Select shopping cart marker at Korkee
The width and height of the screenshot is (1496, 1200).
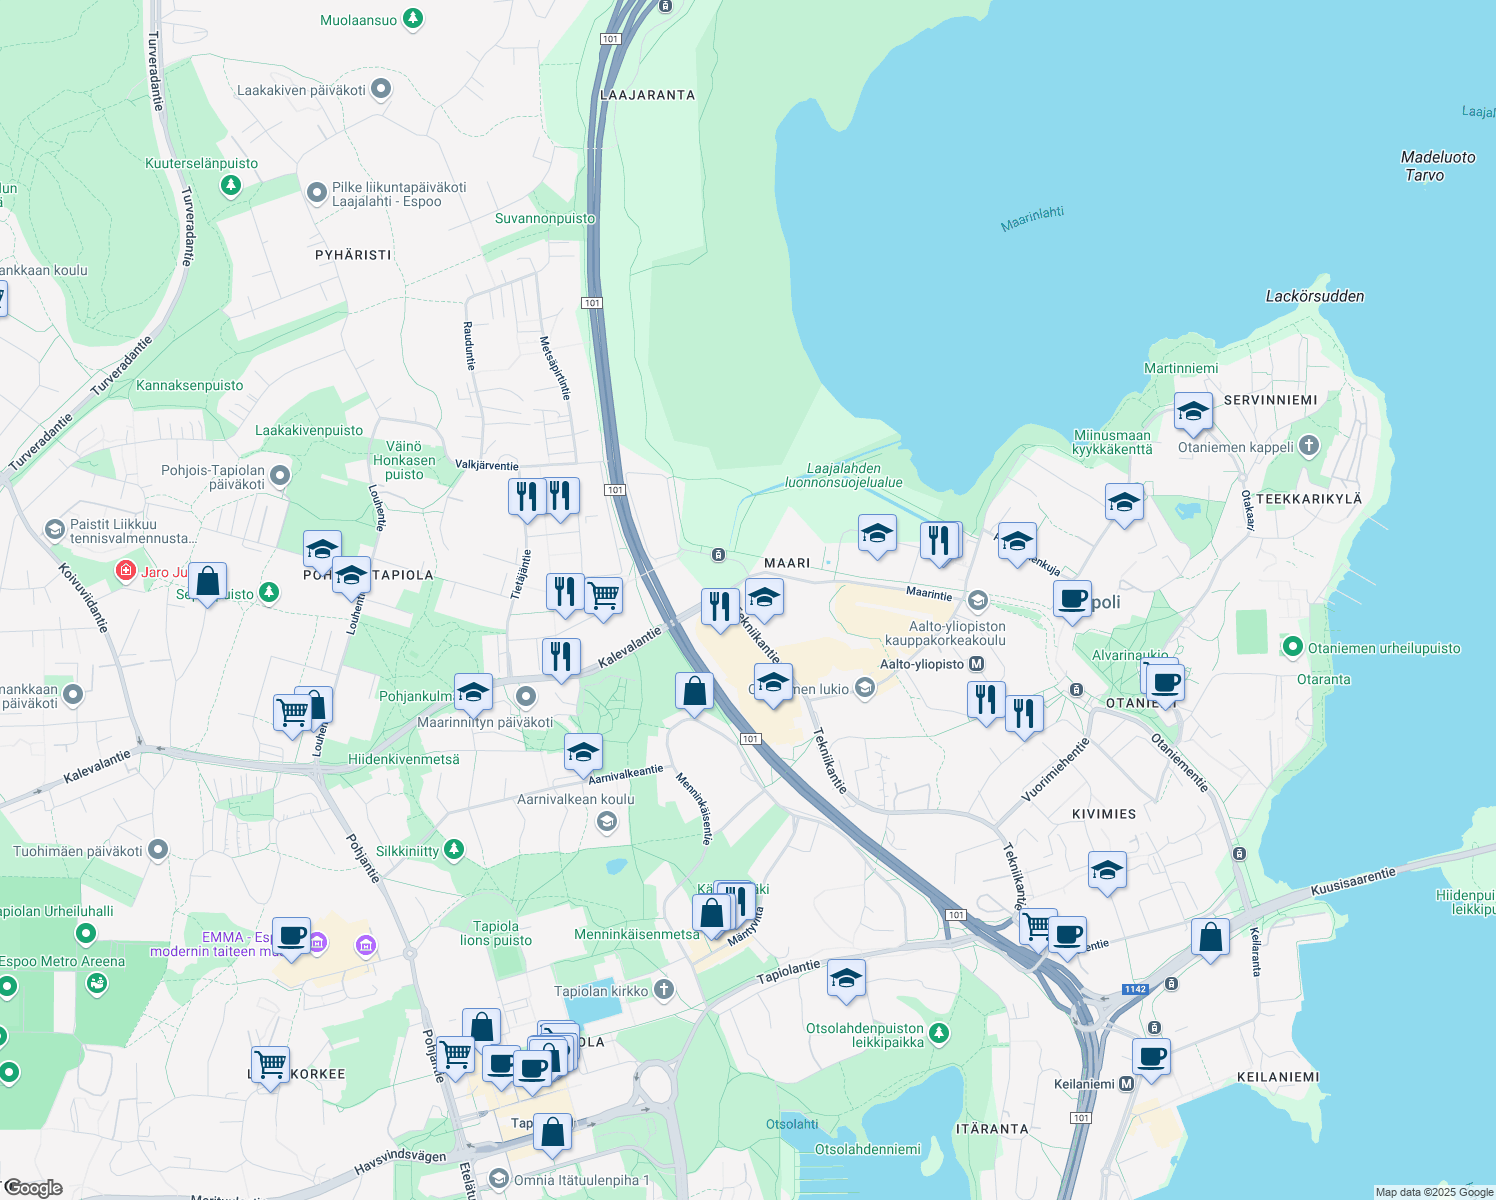coord(270,1067)
